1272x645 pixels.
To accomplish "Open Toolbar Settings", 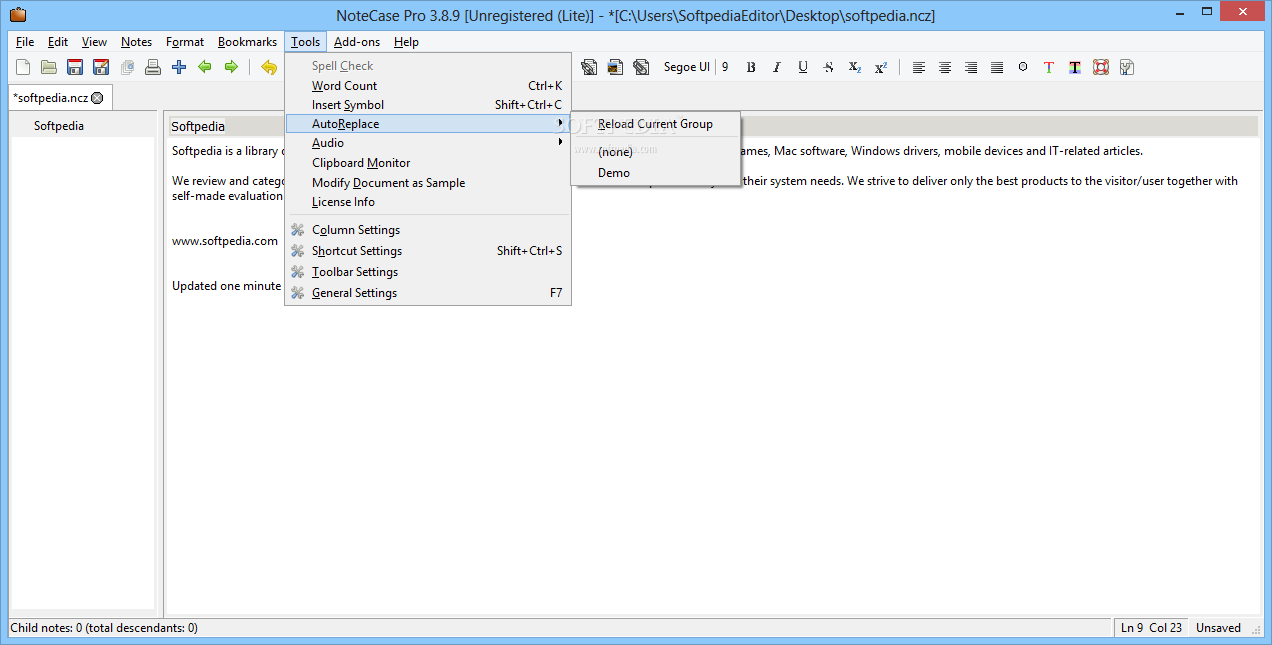I will (x=428, y=272).
